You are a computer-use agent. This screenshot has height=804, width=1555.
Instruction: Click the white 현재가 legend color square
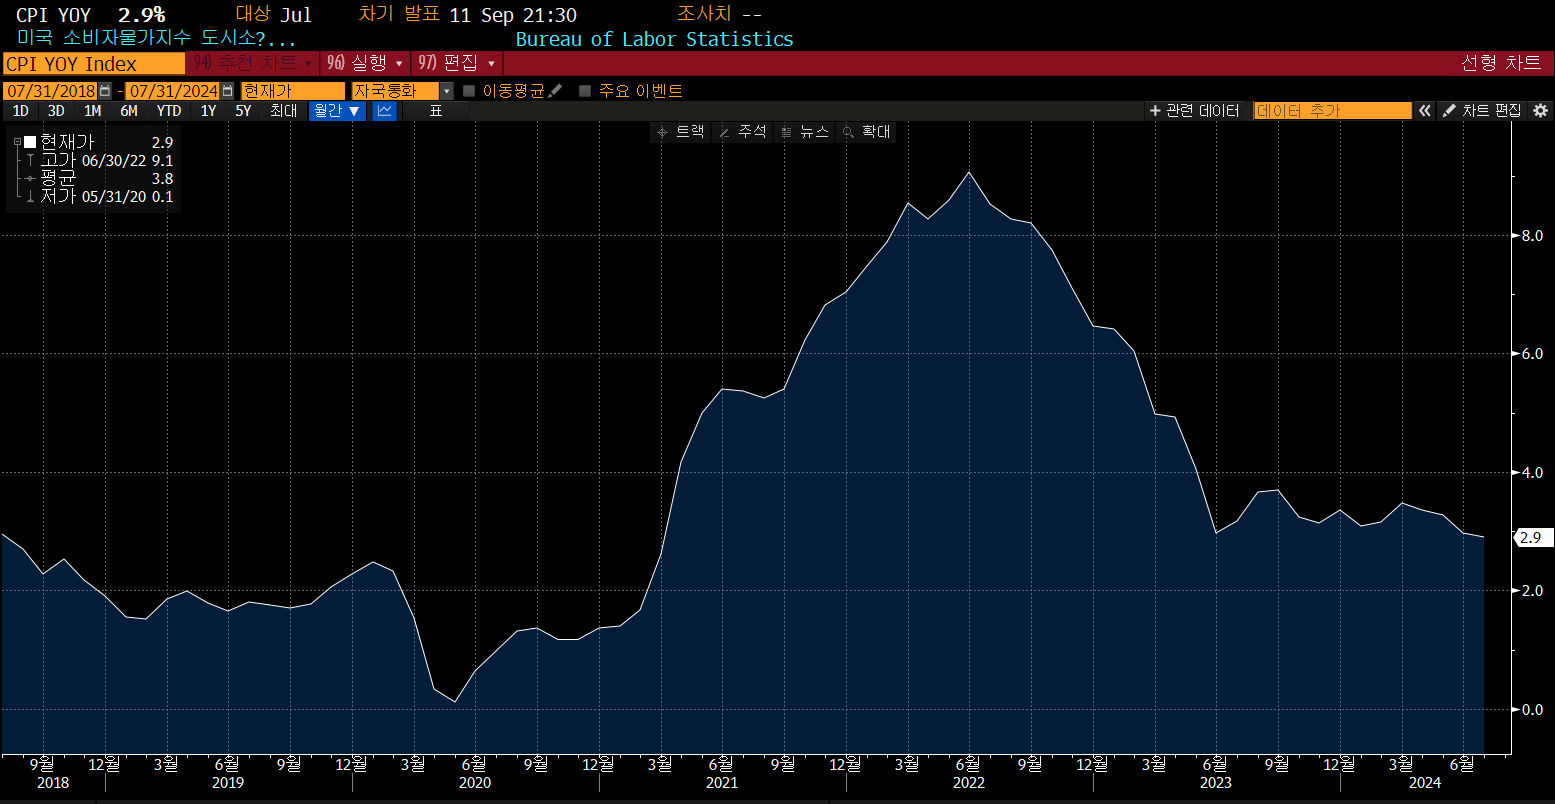click(30, 142)
